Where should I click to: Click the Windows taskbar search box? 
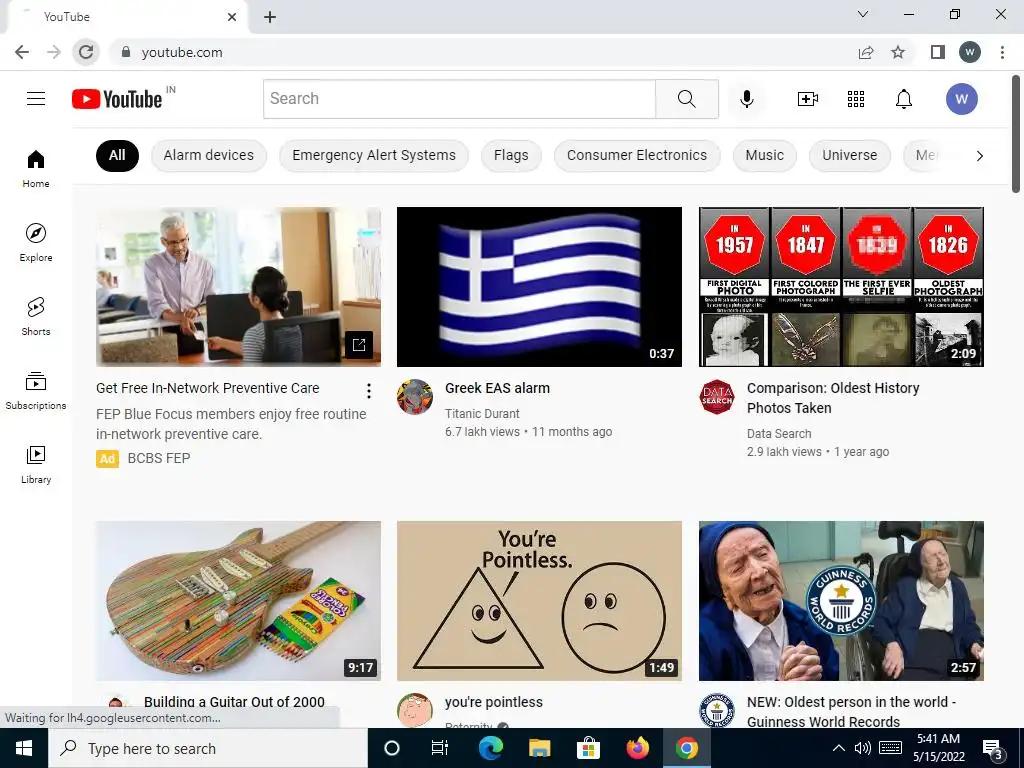(208, 748)
